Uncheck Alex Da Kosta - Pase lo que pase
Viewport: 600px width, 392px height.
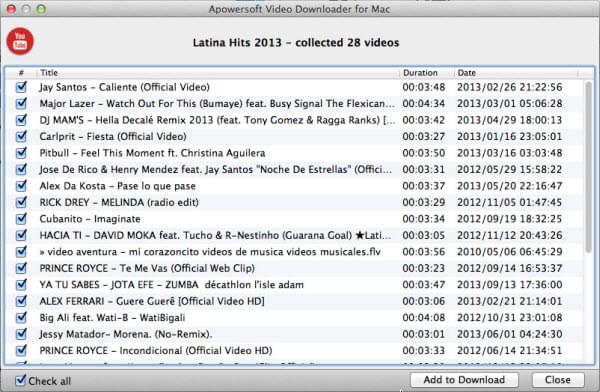coord(21,186)
